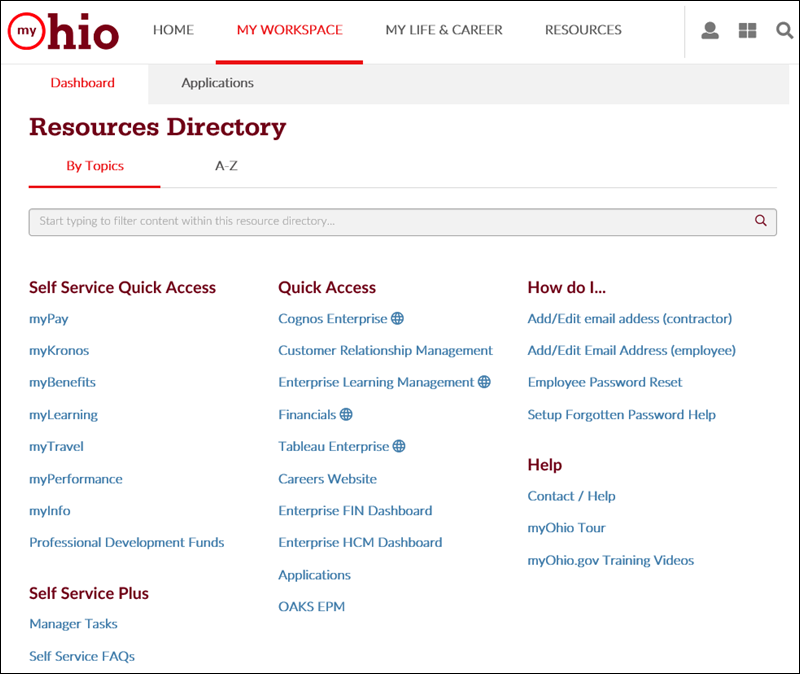
Task: Open the myBenefits link
Action: [x=62, y=382]
